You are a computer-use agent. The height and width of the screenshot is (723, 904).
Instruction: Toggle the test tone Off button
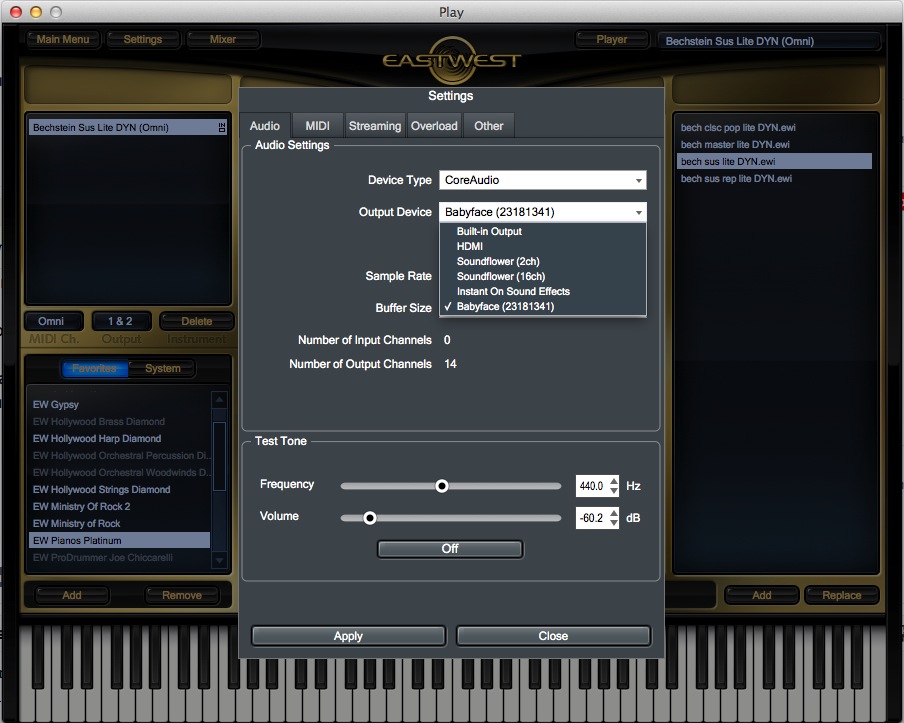(x=450, y=549)
